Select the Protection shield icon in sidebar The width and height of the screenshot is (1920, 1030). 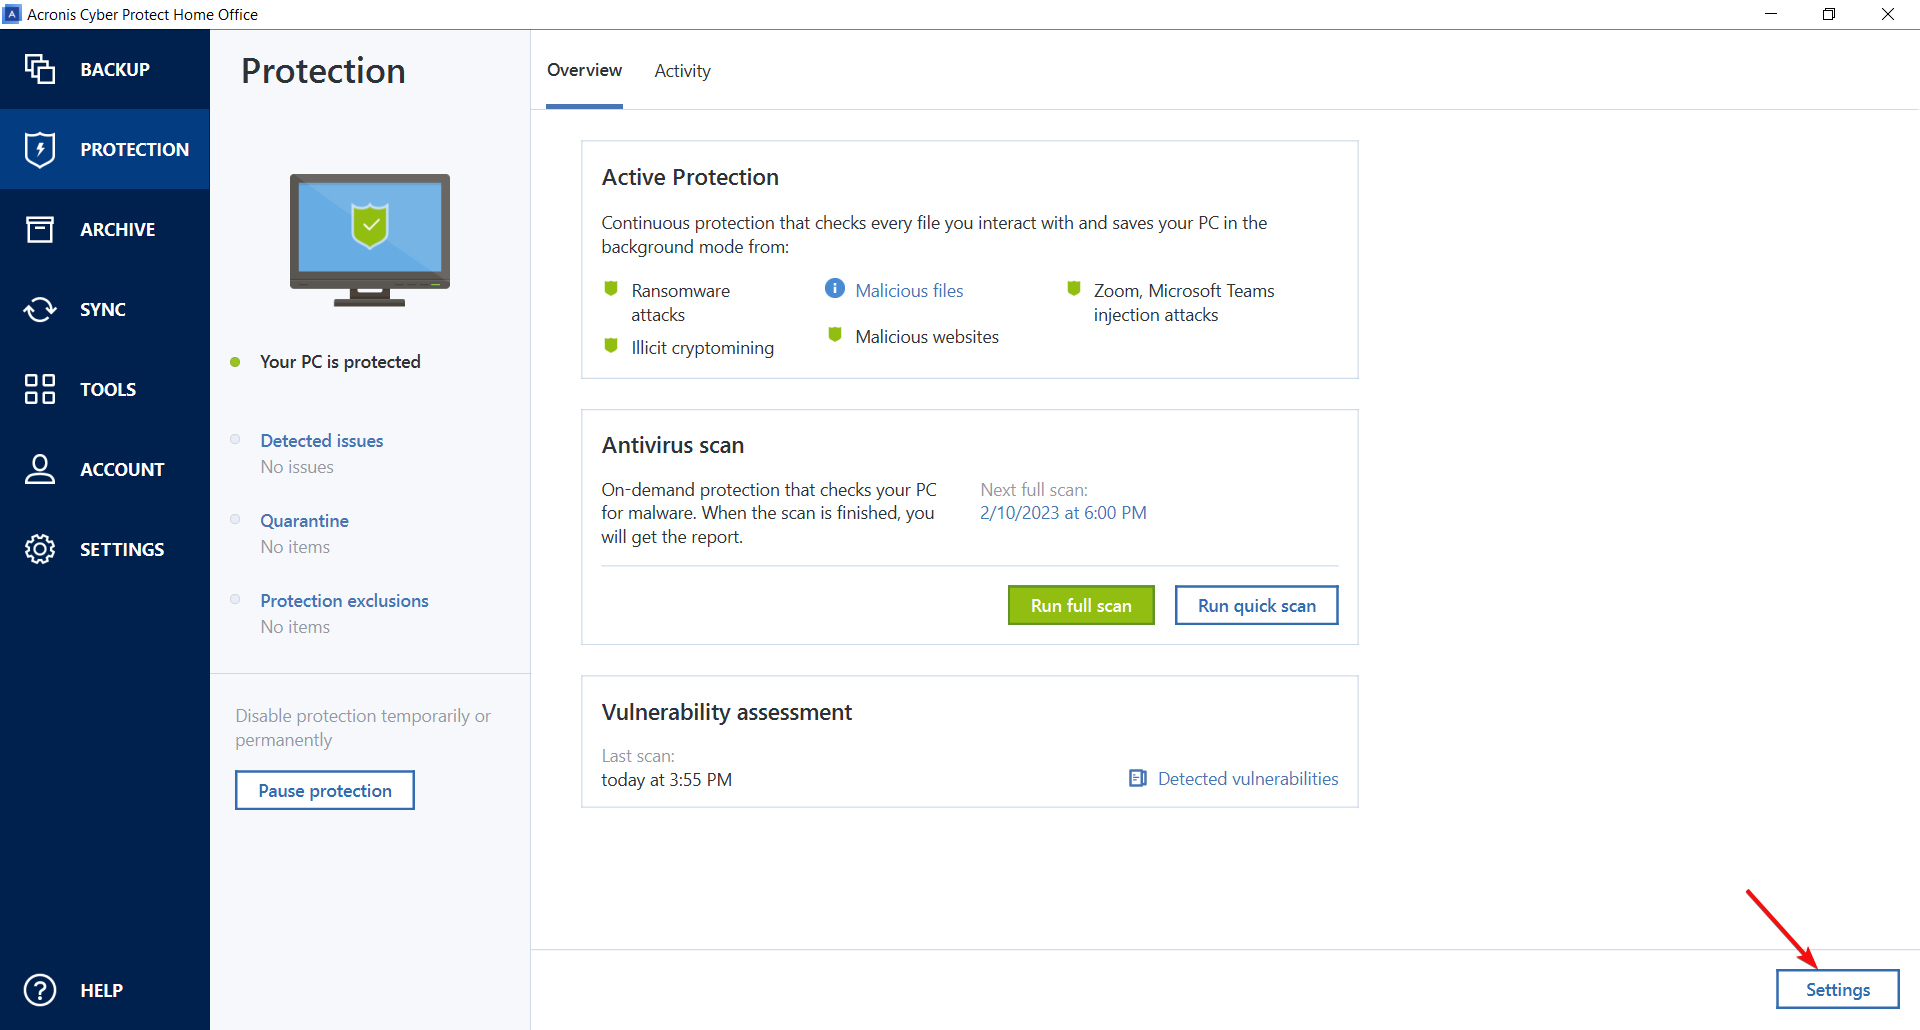[x=40, y=149]
